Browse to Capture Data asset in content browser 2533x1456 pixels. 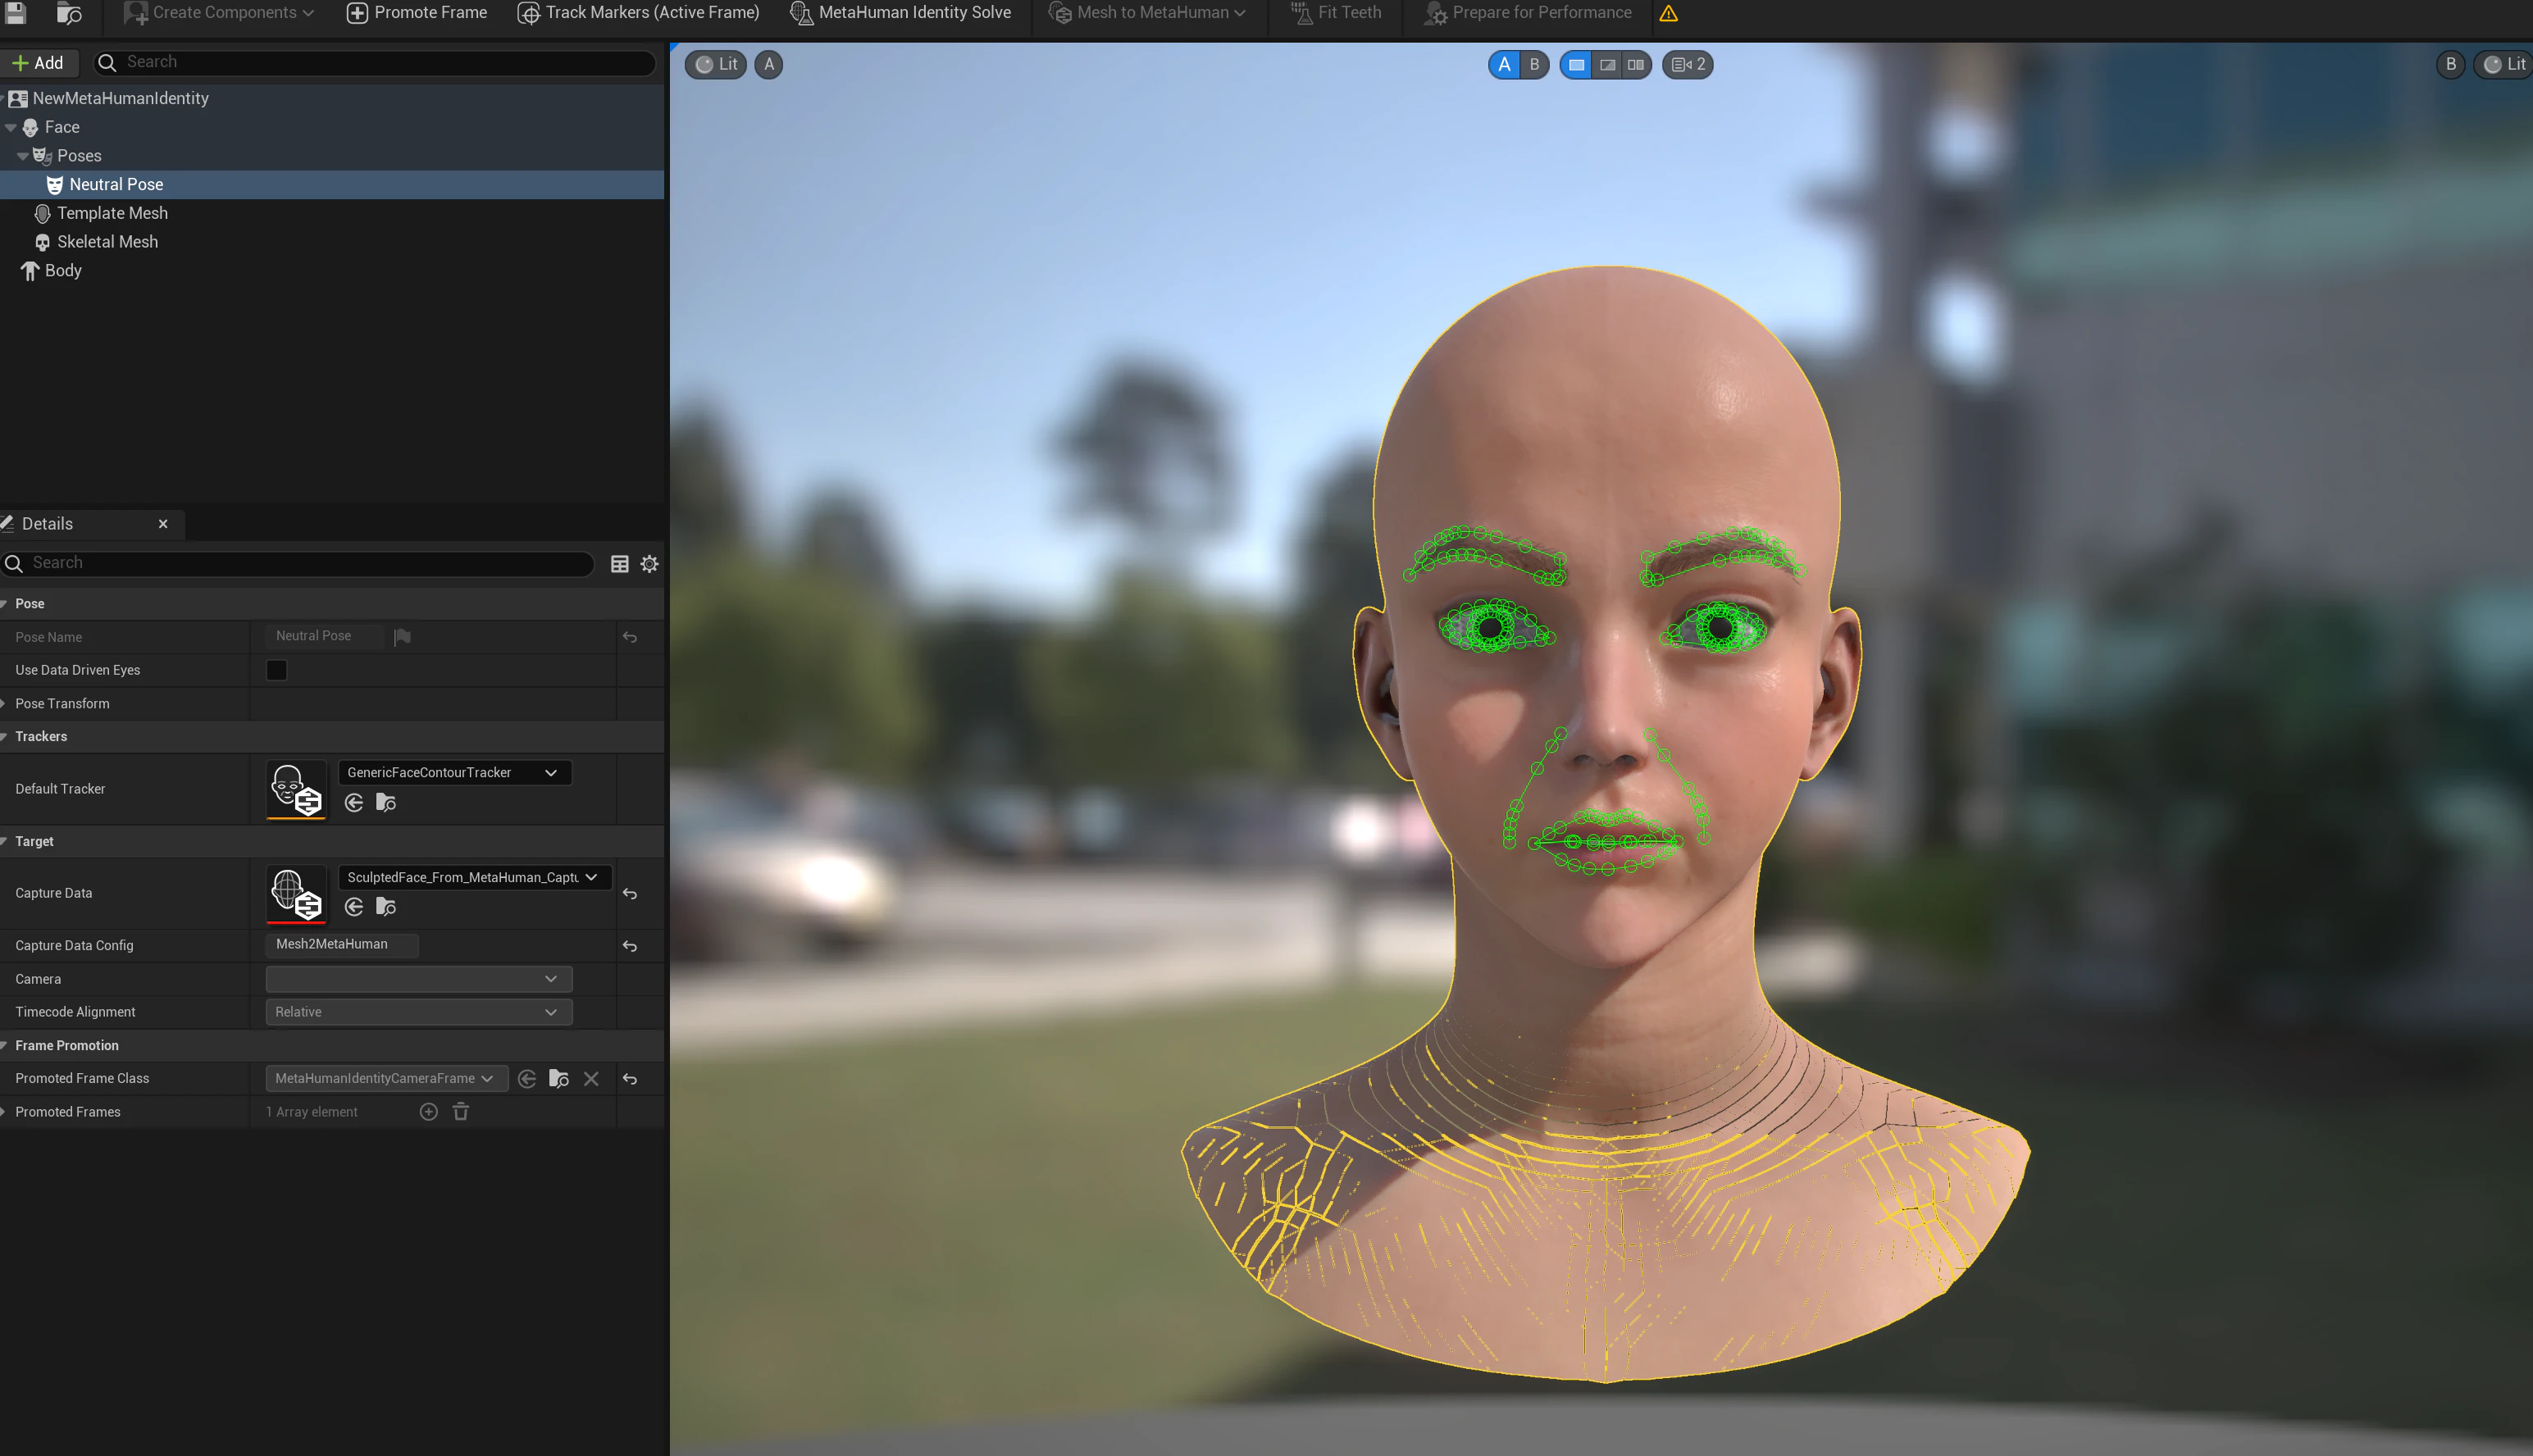point(386,907)
